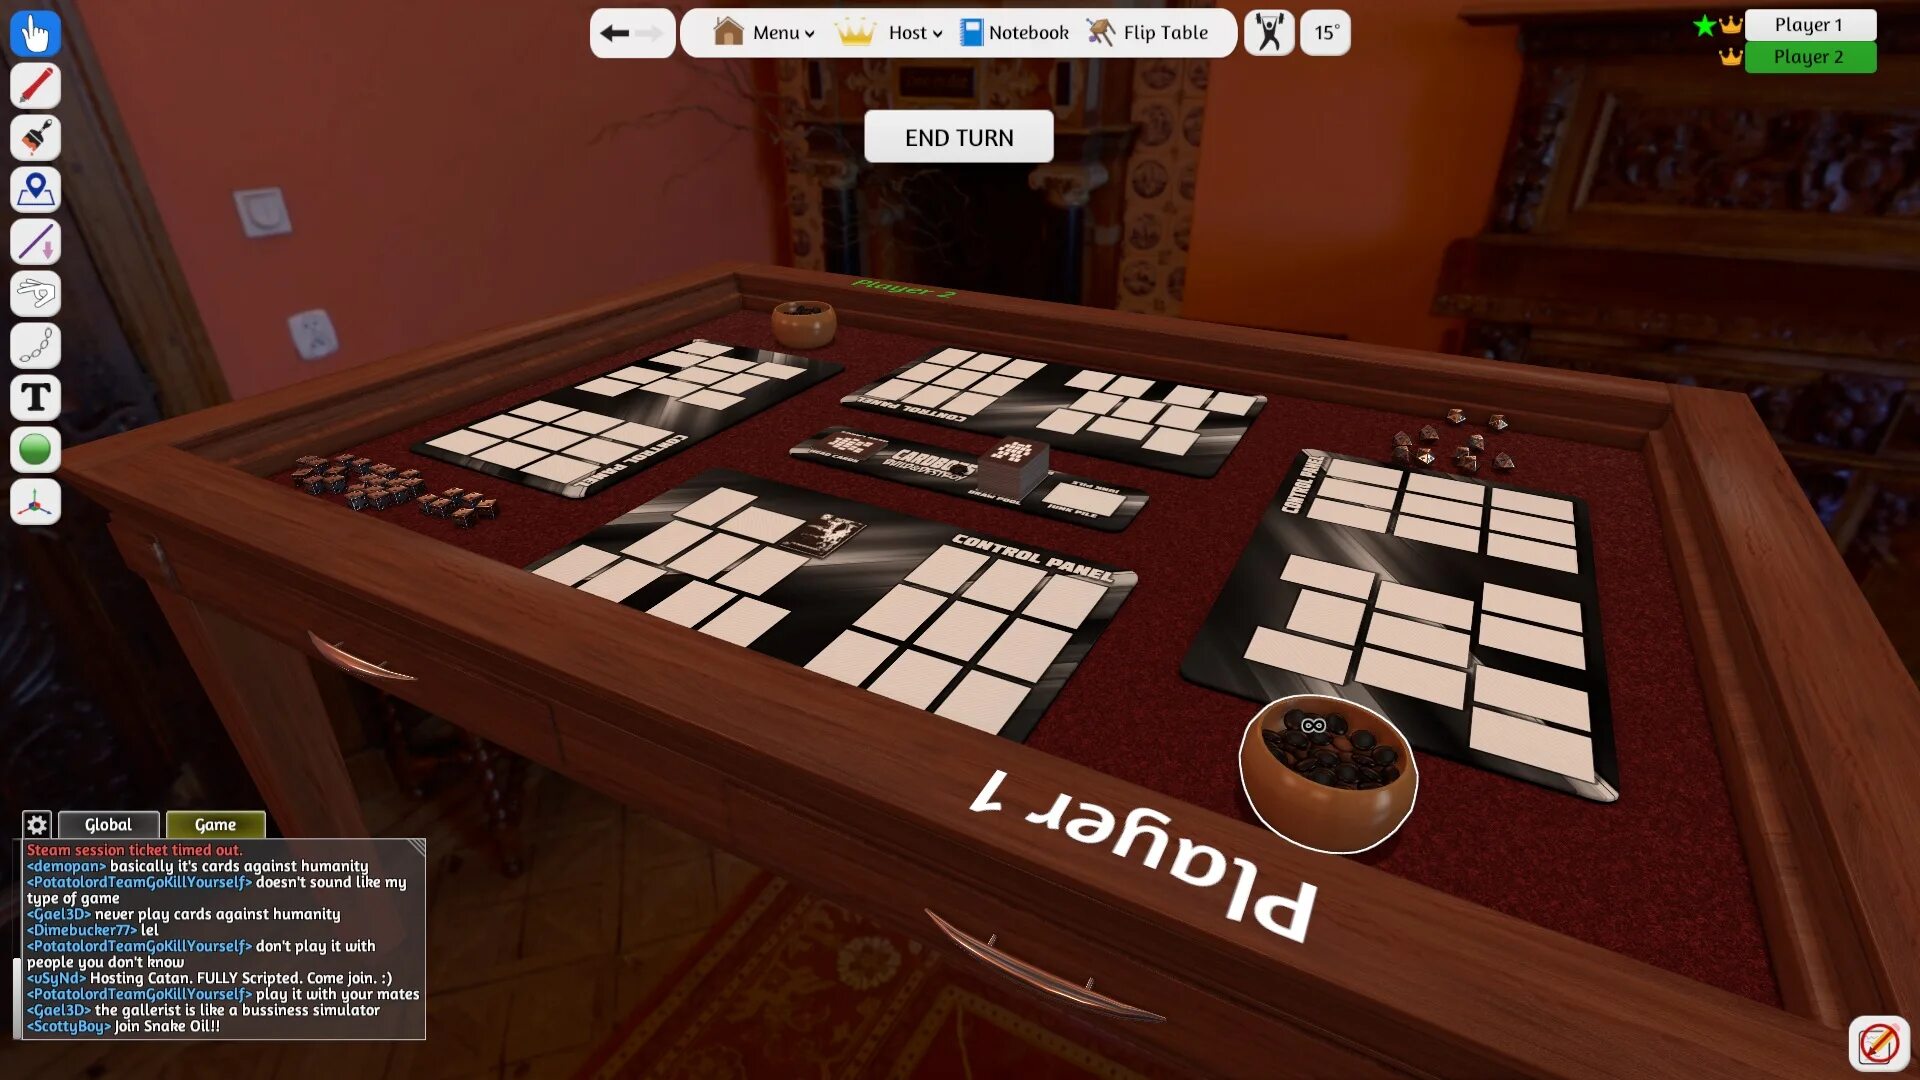The image size is (1920, 1080).
Task: Toggle the hand/cursor tool
Action: pyautogui.click(x=36, y=32)
